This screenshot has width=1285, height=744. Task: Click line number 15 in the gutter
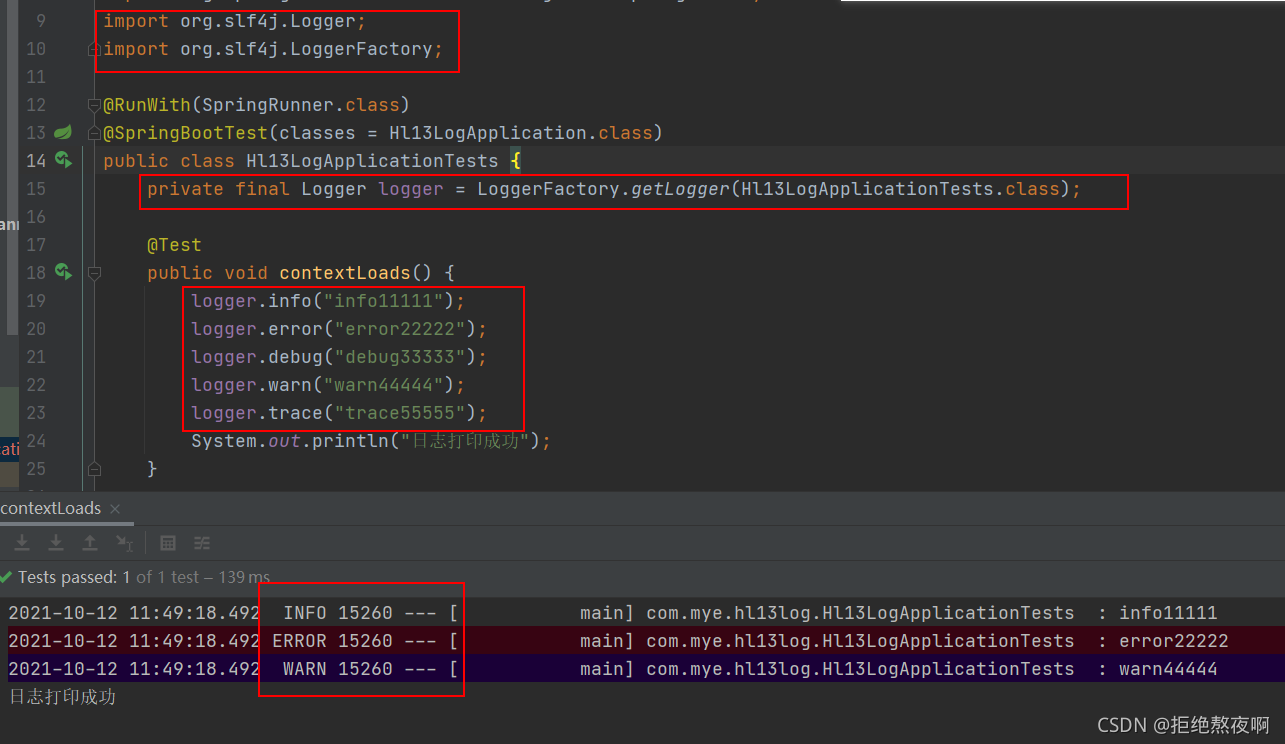pos(35,189)
